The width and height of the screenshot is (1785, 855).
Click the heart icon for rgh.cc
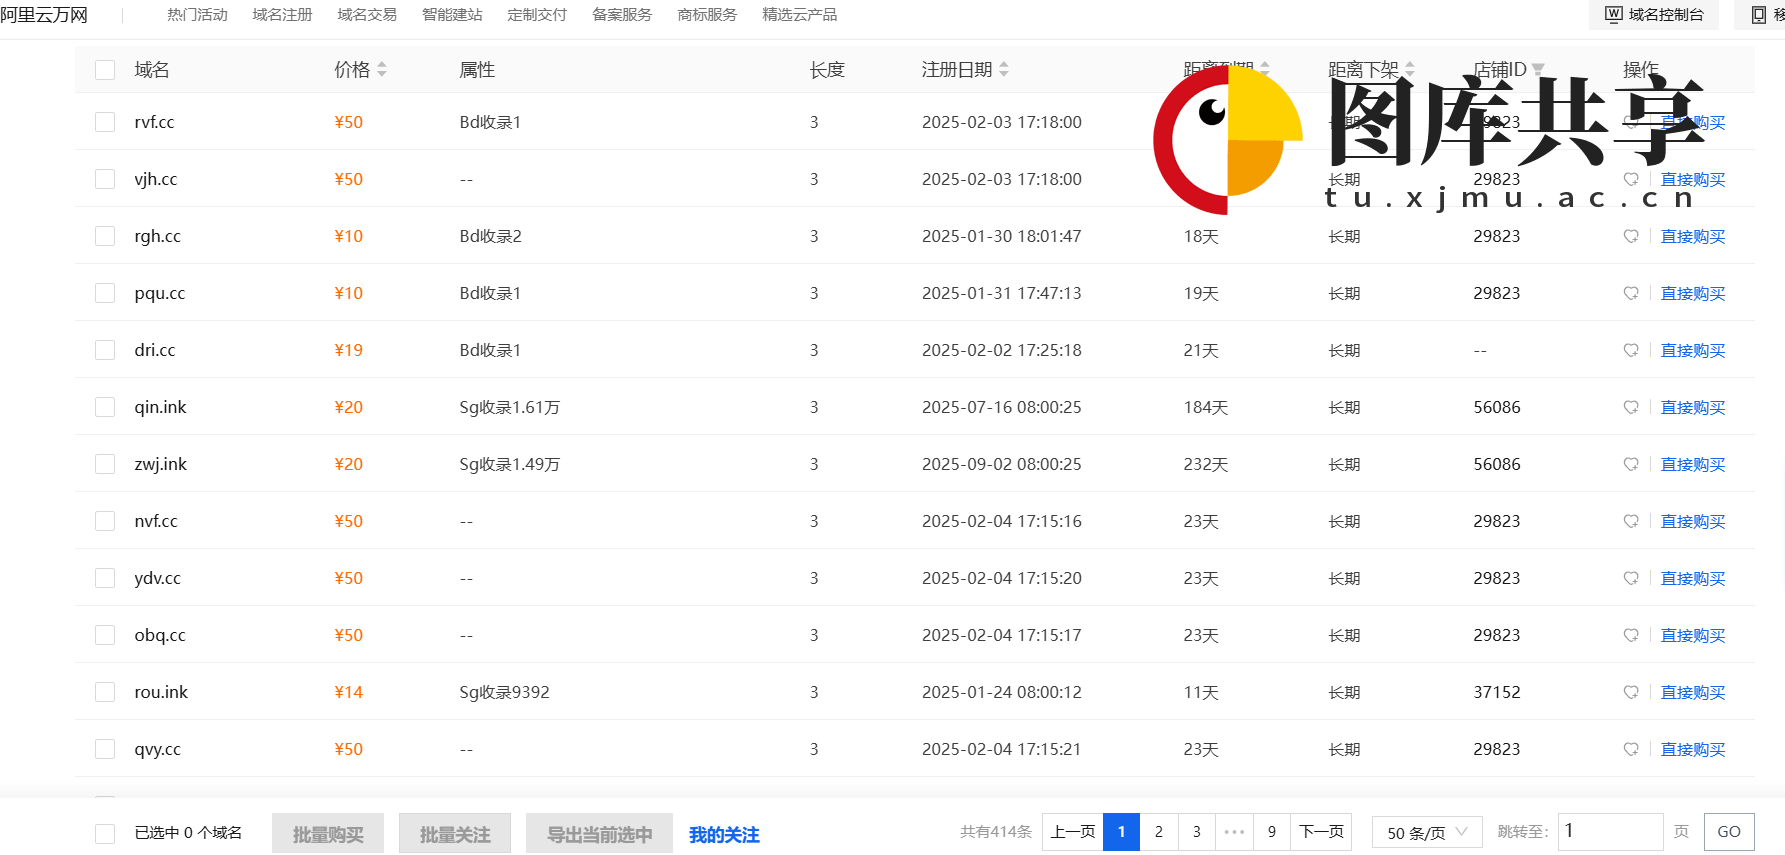1630,236
